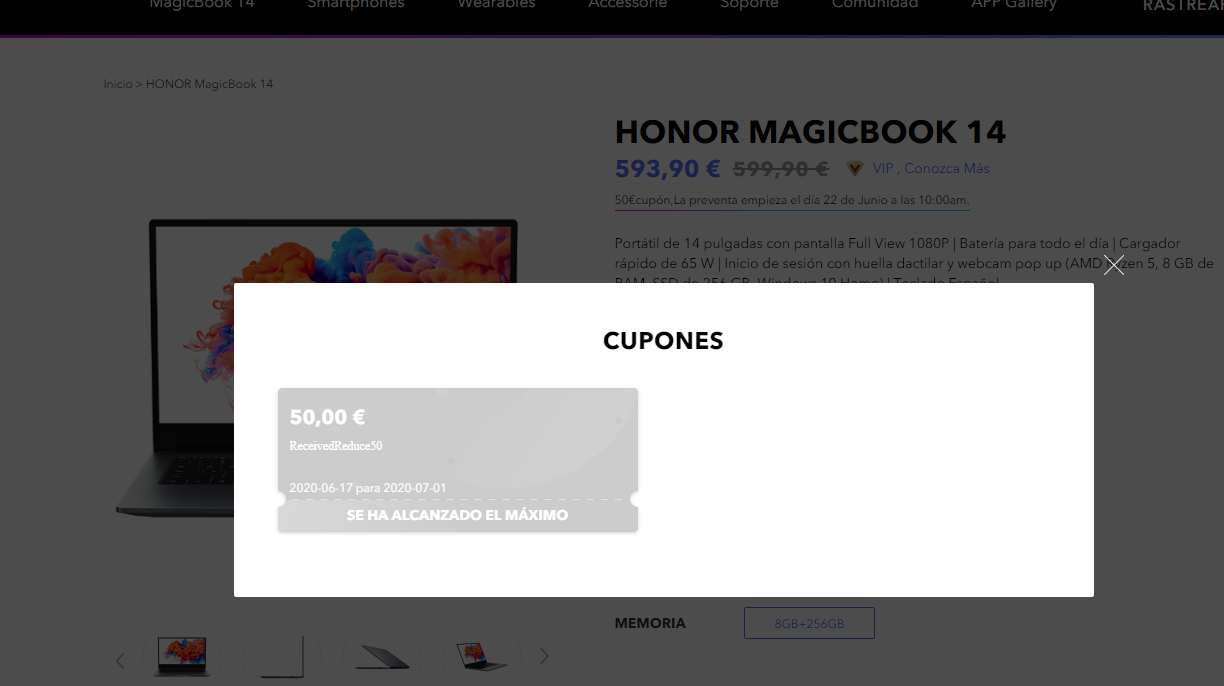The width and height of the screenshot is (1224, 686).
Task: Choose the 8GB+256GB memory option
Action: (x=809, y=623)
